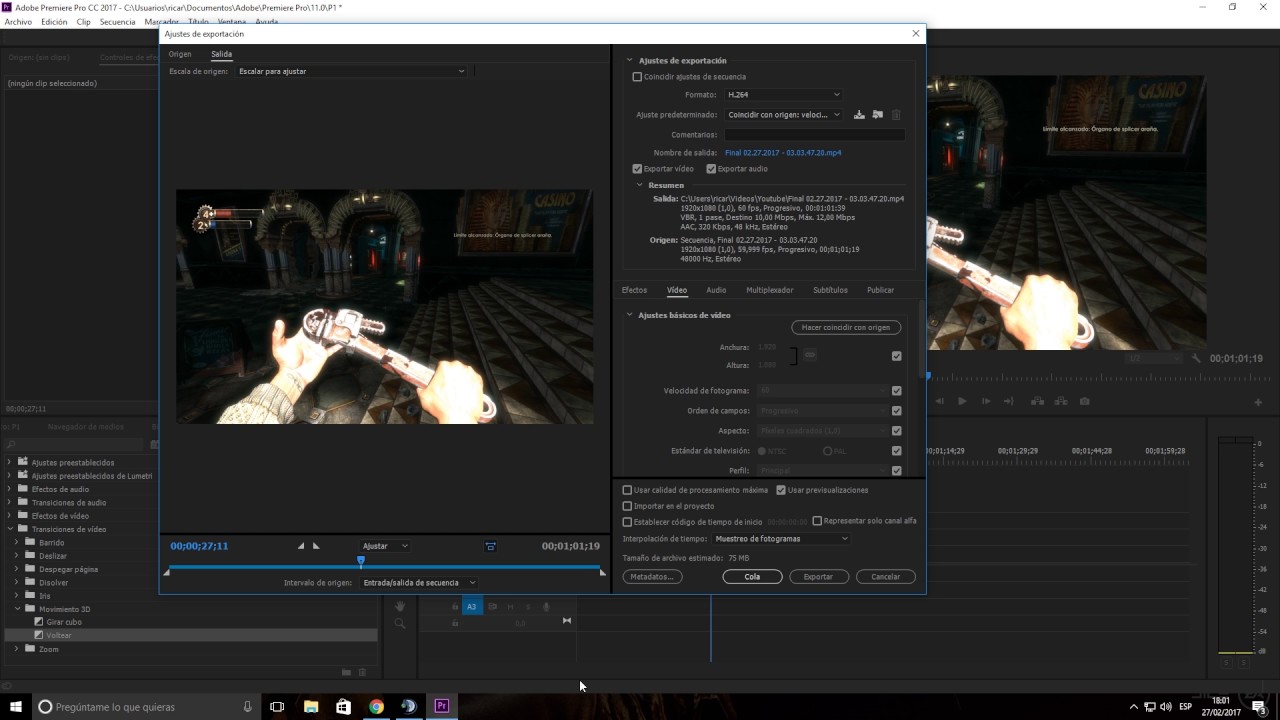Click the Program monitor wrench settings icon
This screenshot has width=1280, height=720.
[1196, 358]
